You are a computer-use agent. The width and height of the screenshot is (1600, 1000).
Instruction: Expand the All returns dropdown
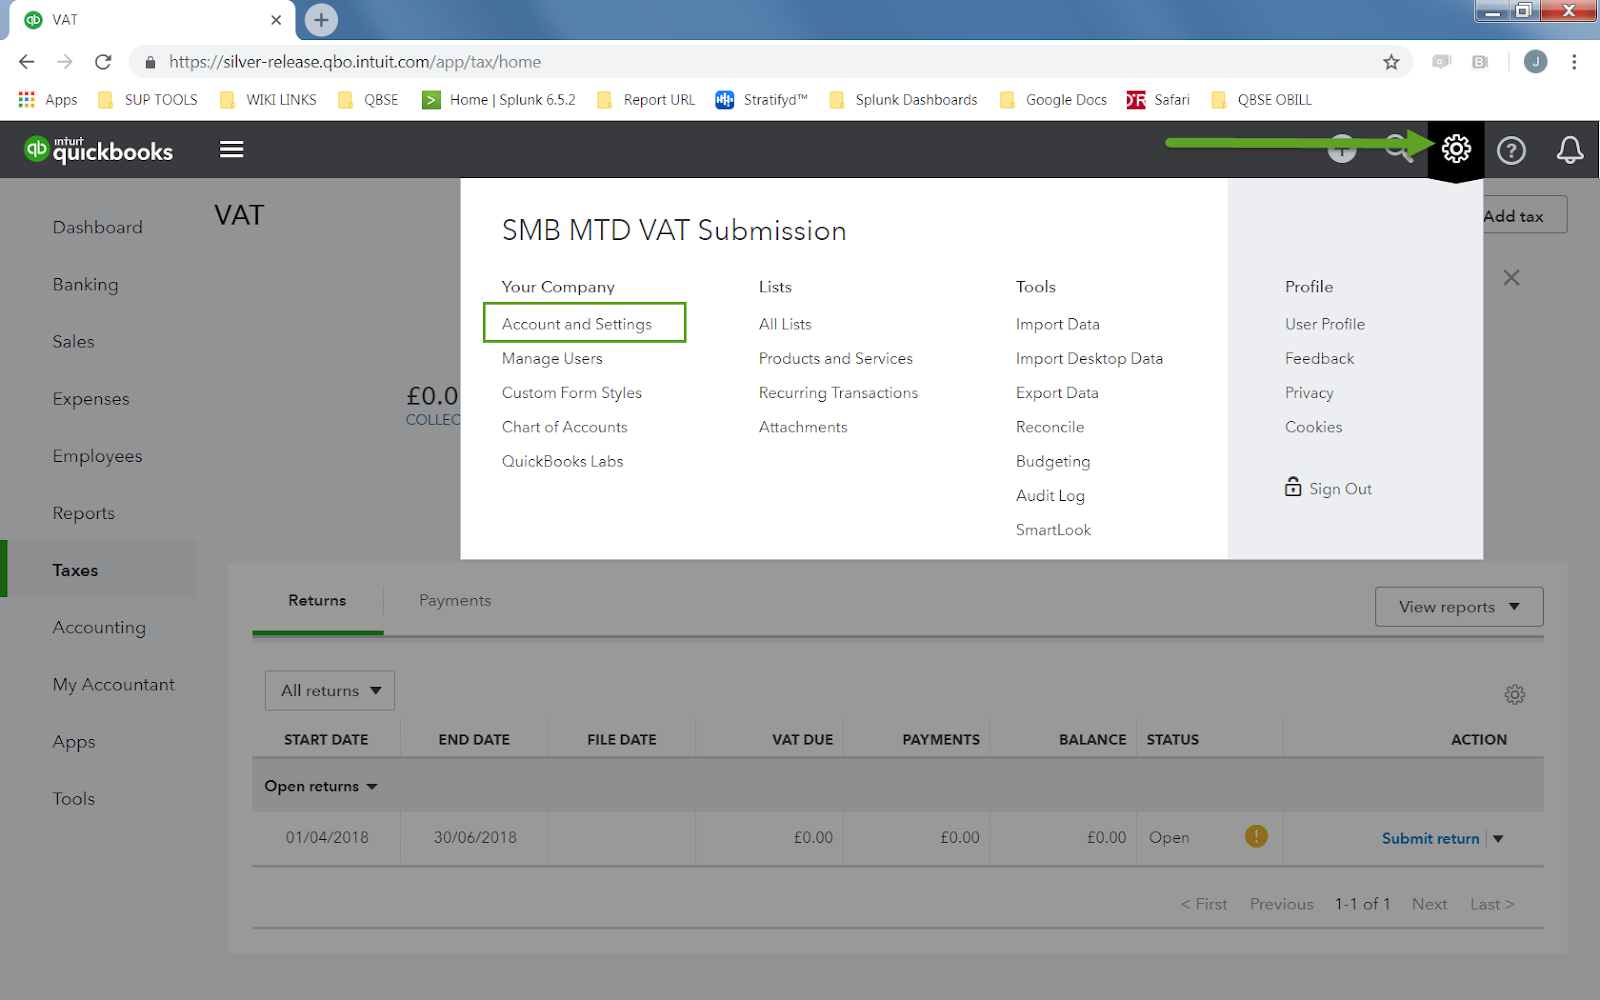click(330, 690)
